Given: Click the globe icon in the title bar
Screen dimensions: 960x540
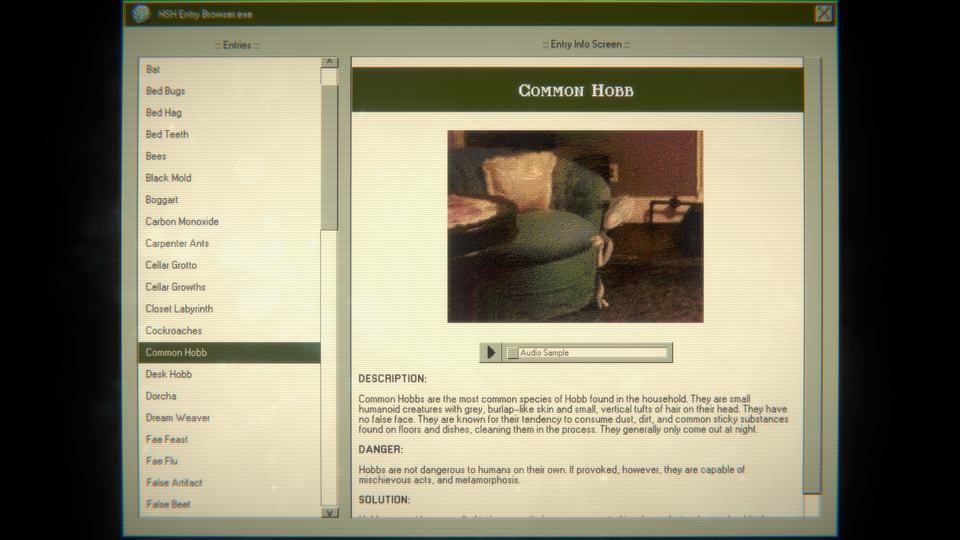Looking at the screenshot, I should (x=141, y=14).
